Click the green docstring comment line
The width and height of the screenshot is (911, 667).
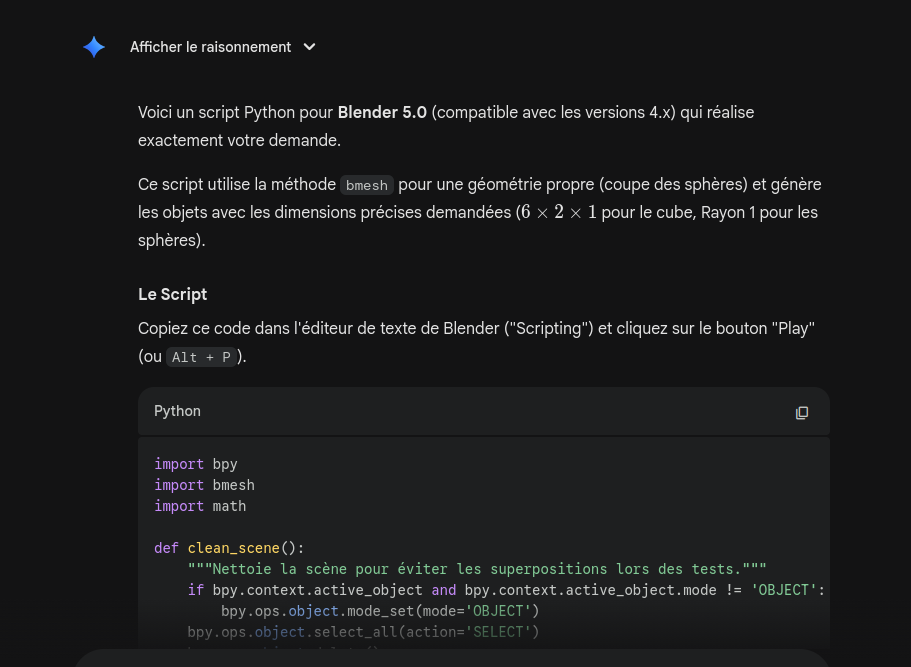point(476,569)
